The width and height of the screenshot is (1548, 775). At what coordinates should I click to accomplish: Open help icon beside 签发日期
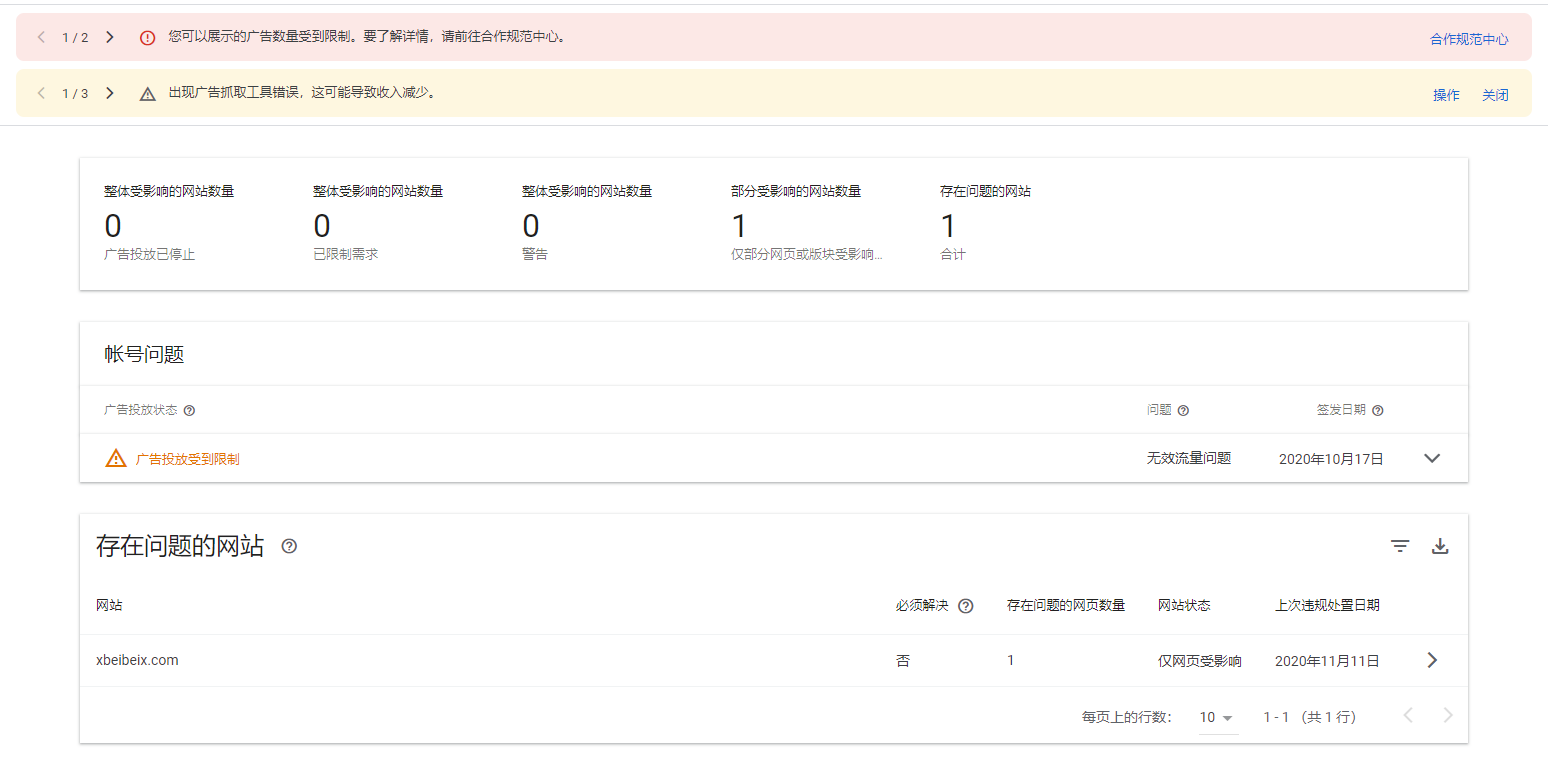1377,410
